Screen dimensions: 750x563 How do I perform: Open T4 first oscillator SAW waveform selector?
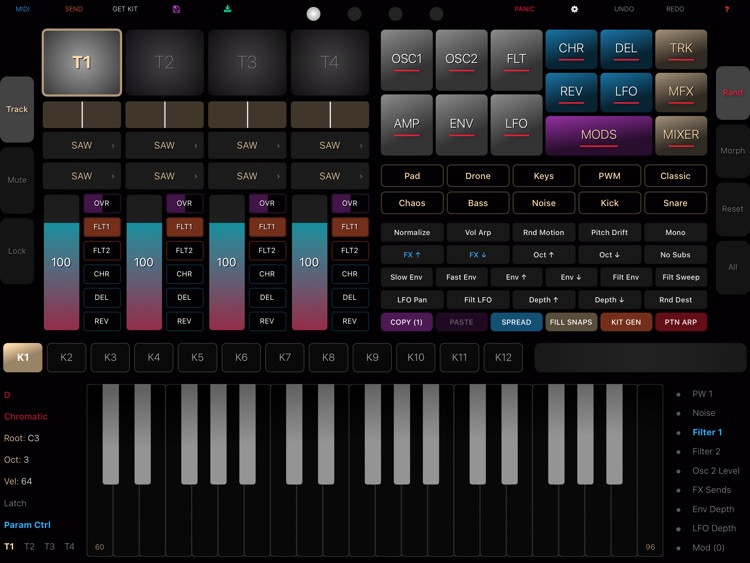coord(330,145)
